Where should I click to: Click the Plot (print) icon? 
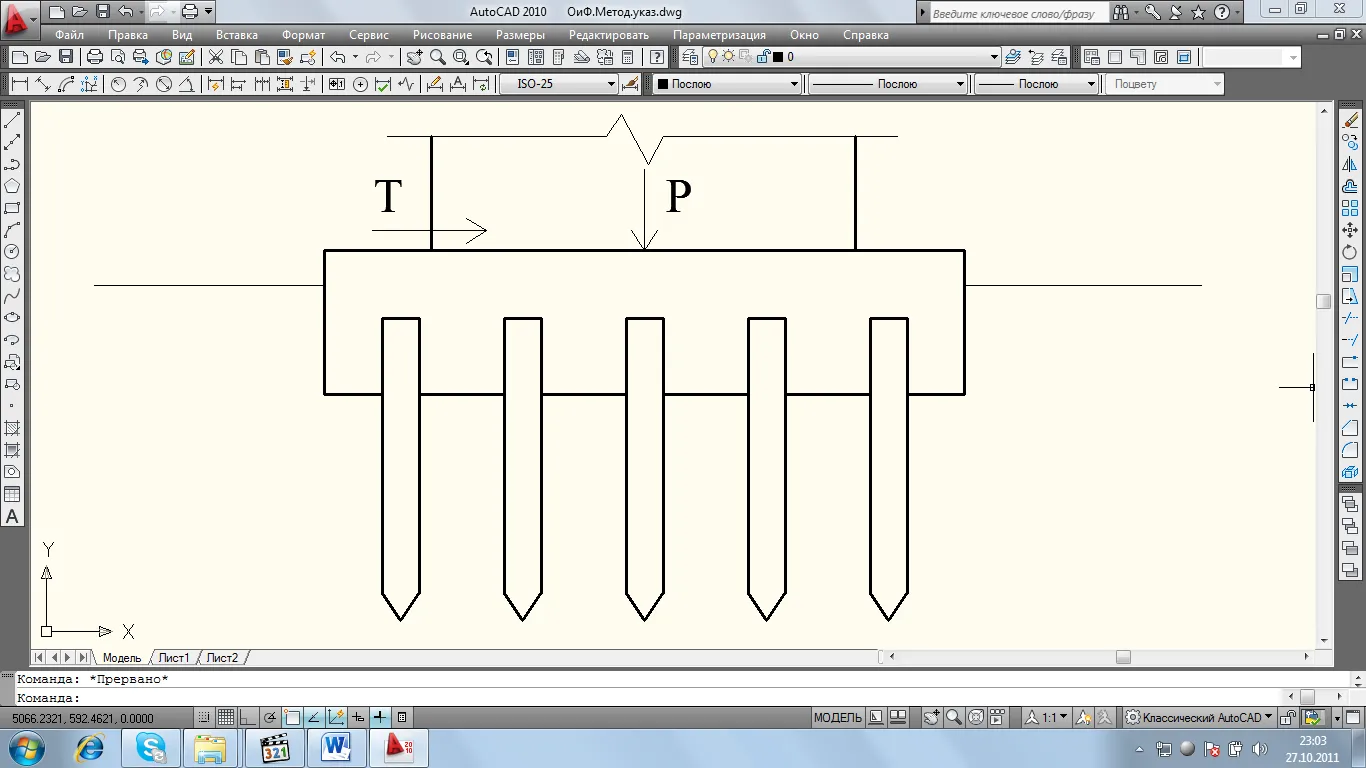(95, 57)
